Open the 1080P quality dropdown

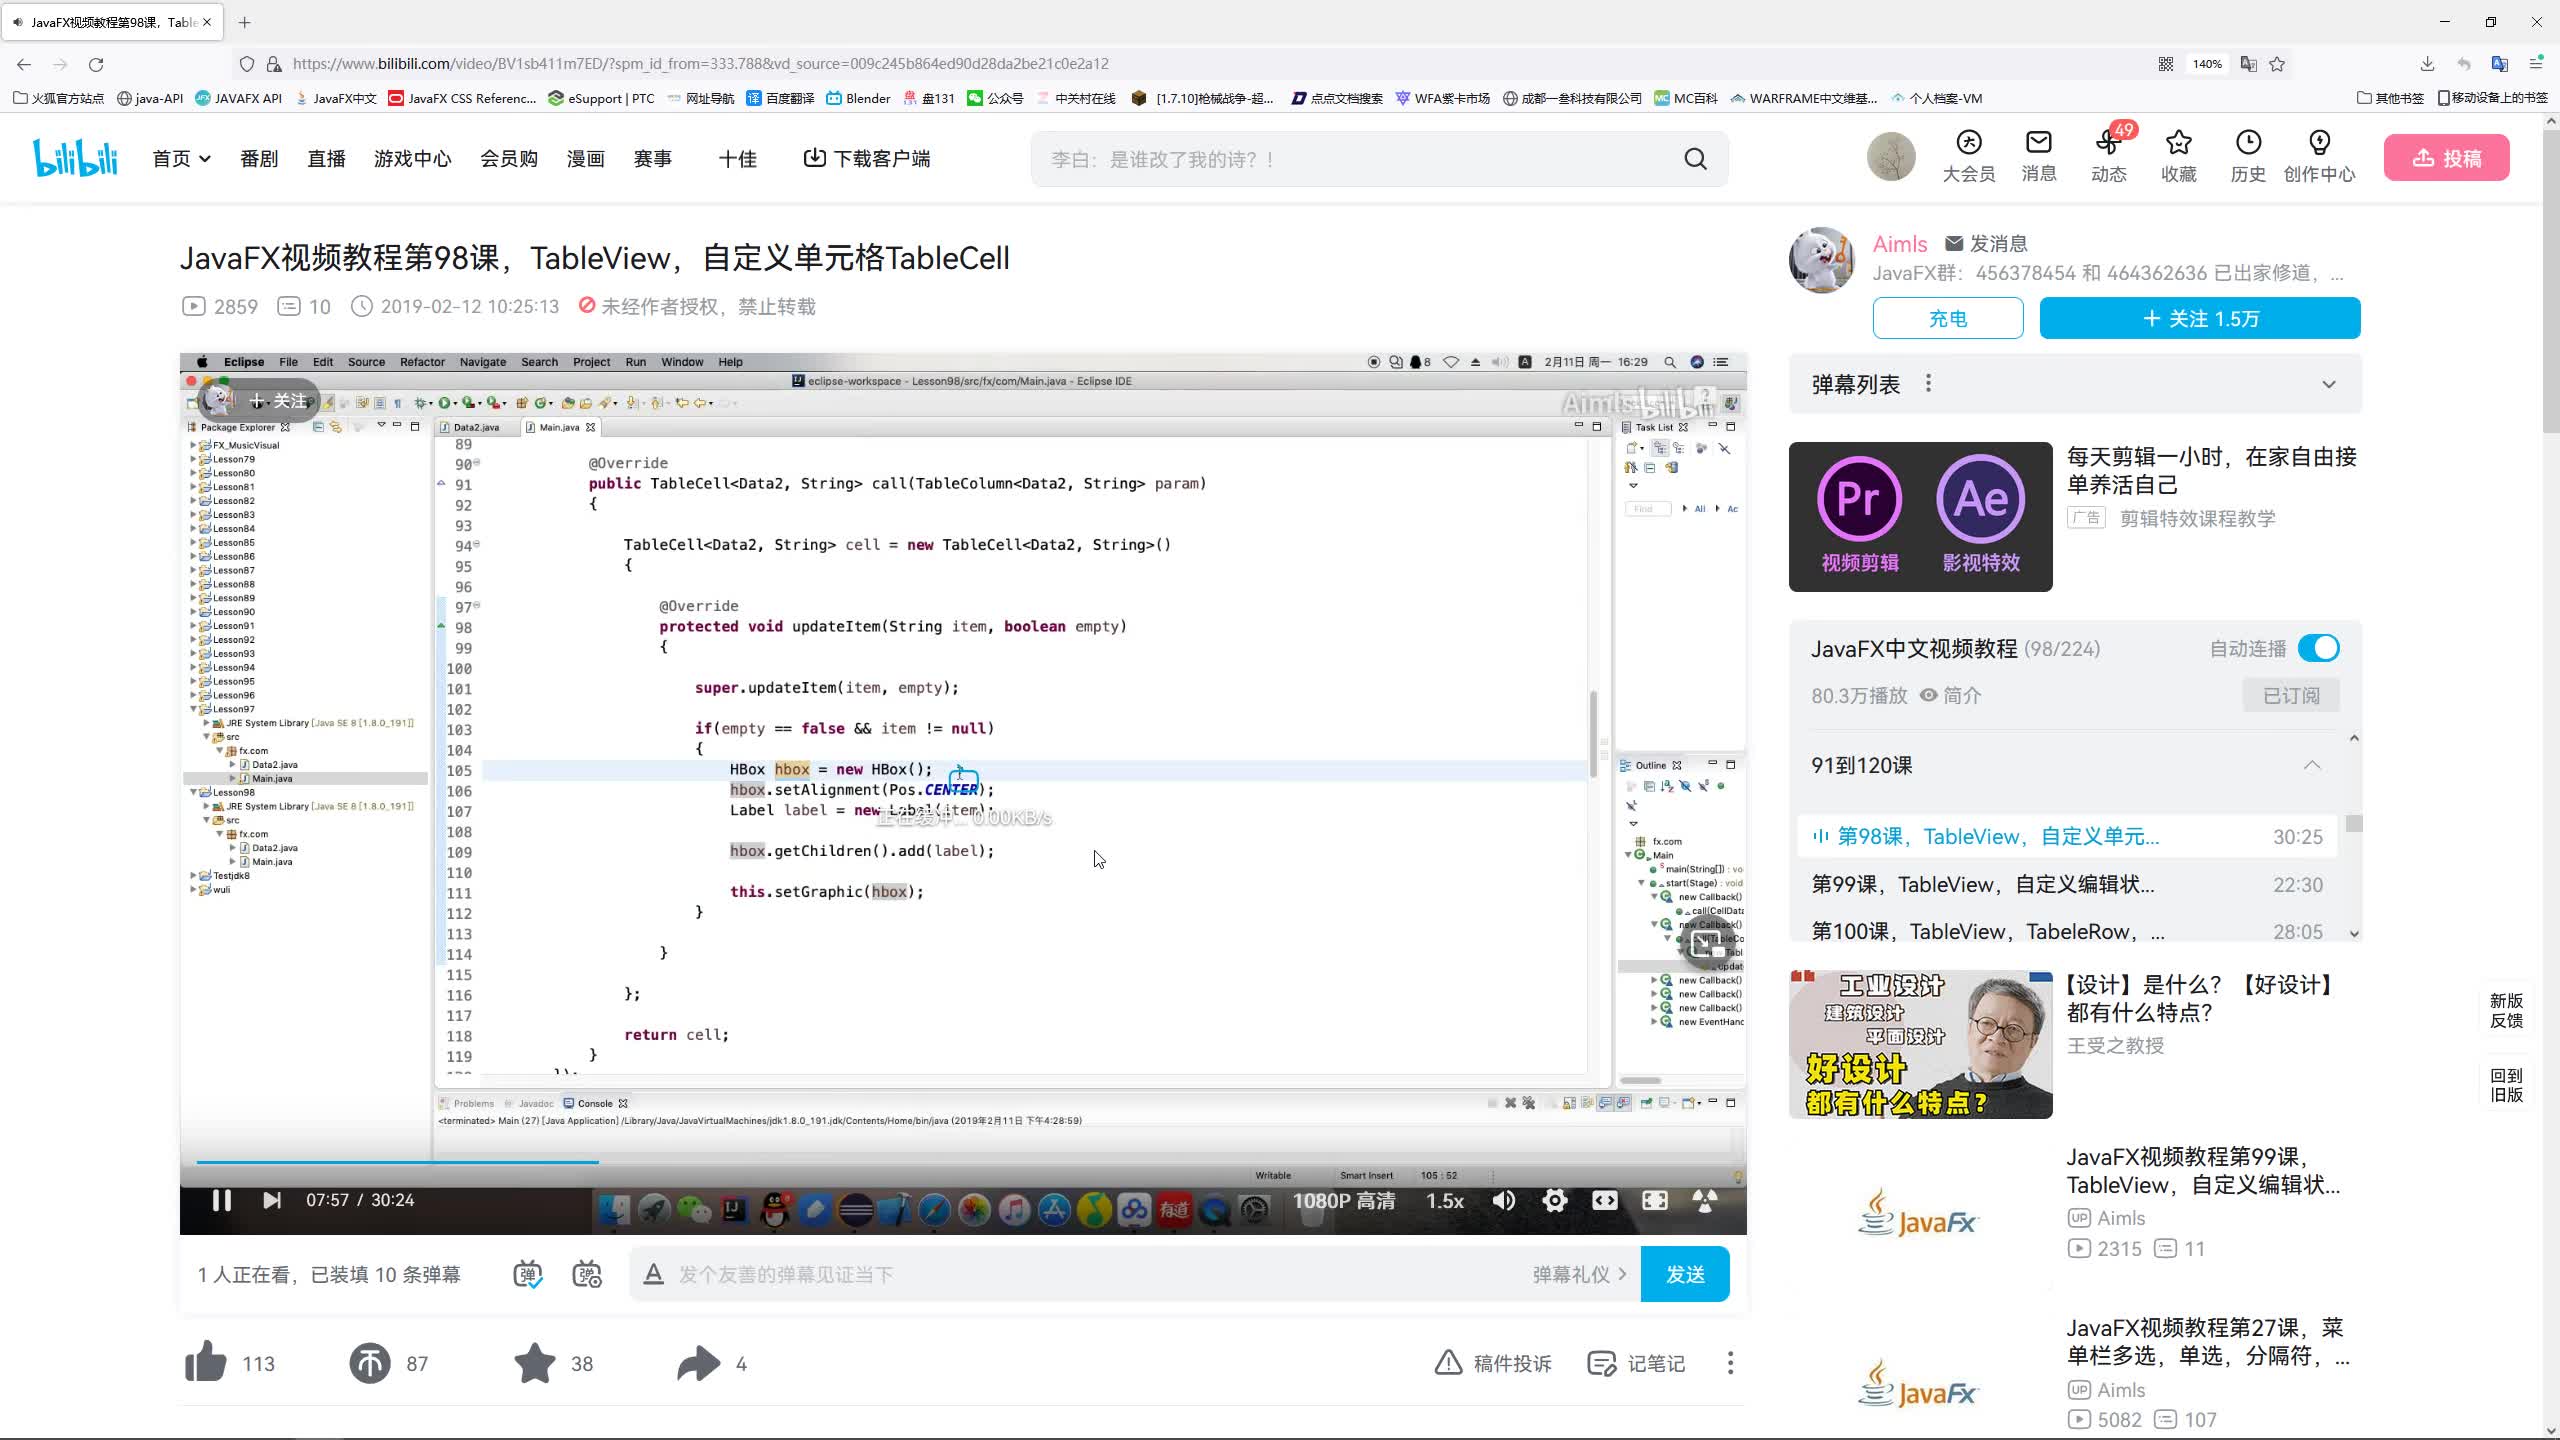(1345, 1200)
